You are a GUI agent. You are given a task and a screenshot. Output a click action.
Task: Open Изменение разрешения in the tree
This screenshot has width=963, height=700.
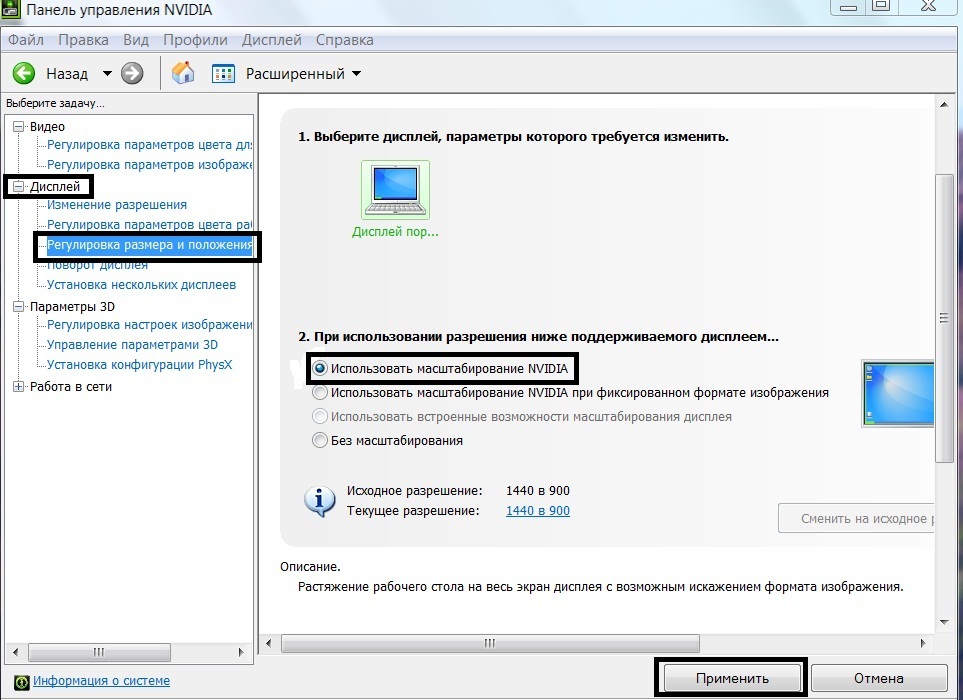pos(117,205)
